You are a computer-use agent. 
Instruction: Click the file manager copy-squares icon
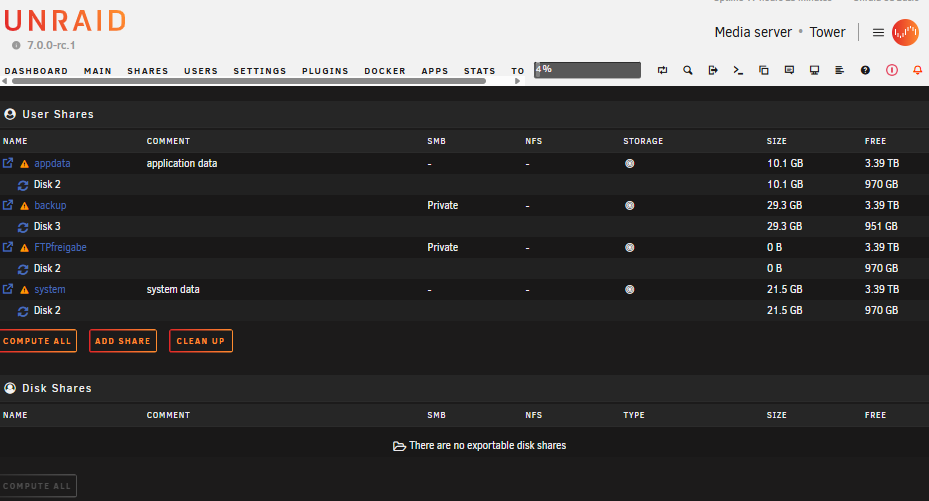click(x=764, y=70)
